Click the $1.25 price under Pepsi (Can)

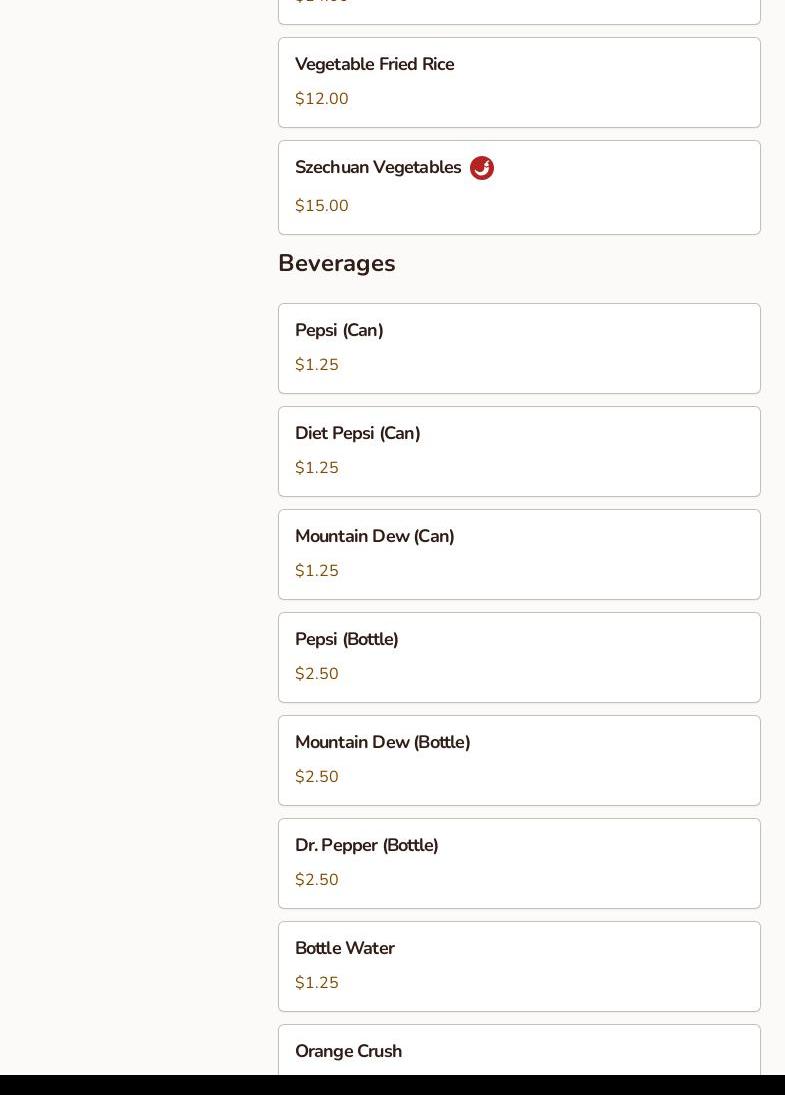(x=316, y=365)
